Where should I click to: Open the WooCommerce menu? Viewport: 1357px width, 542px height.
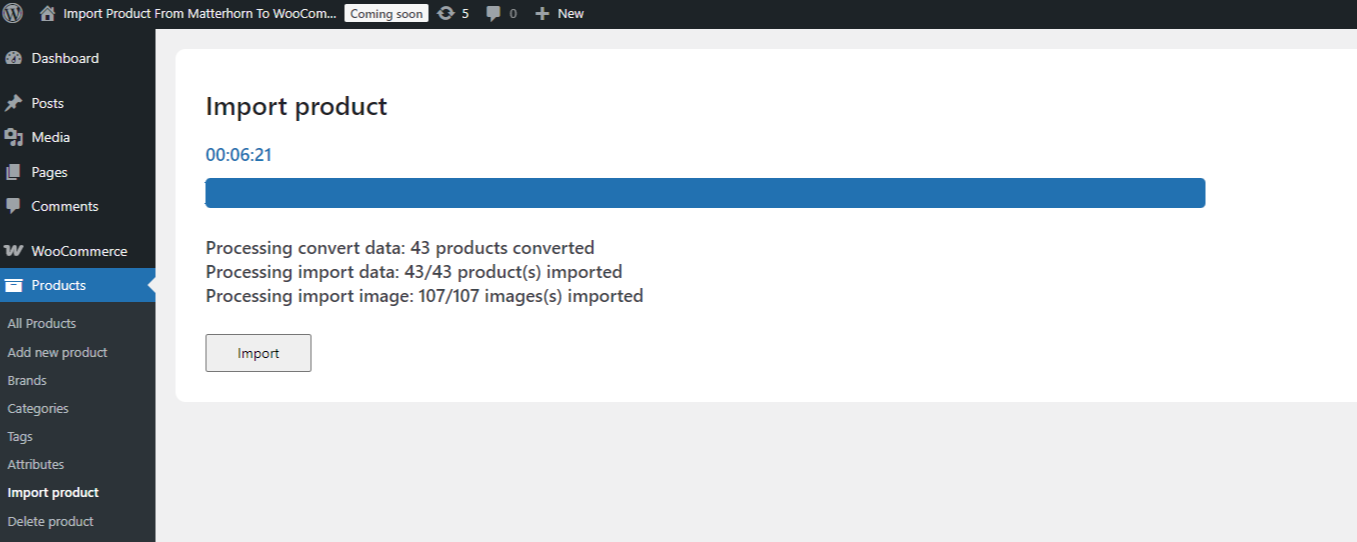click(x=77, y=251)
